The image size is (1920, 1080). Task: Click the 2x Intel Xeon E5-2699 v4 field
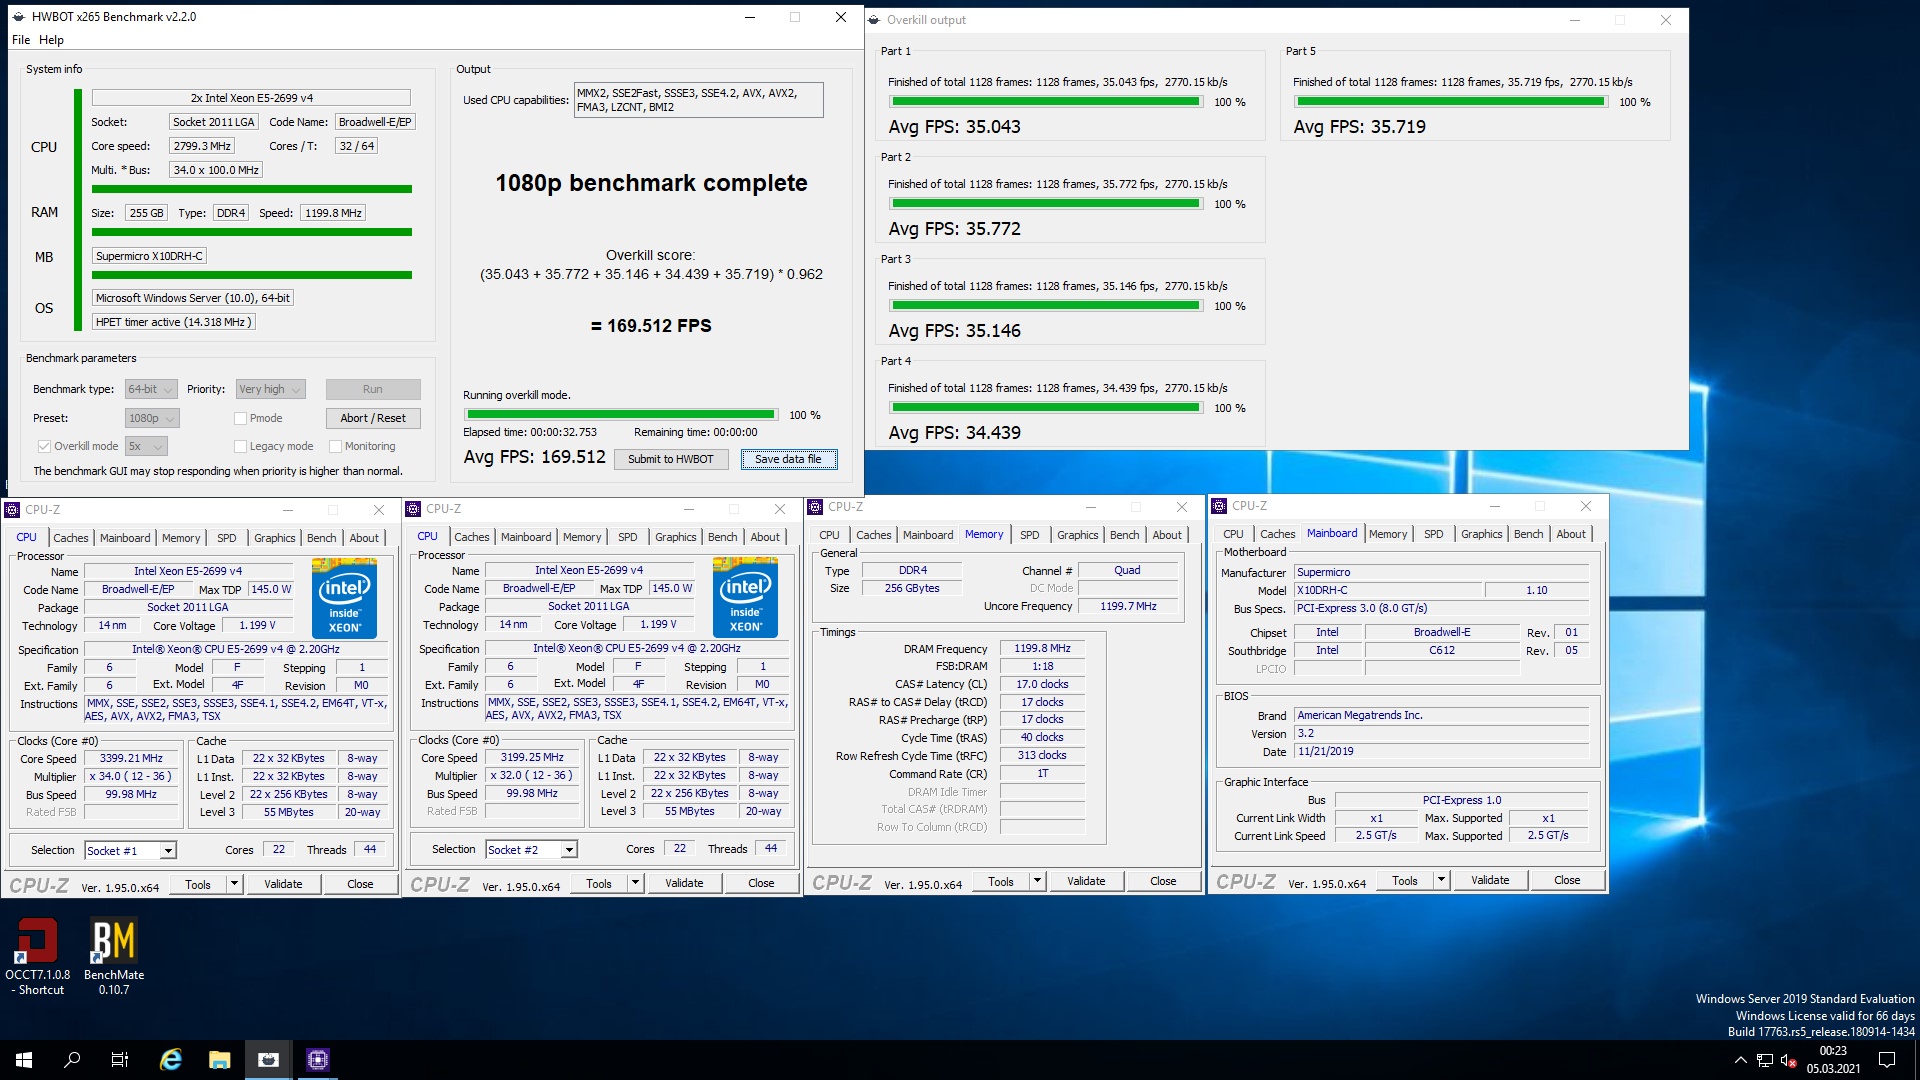[x=251, y=98]
